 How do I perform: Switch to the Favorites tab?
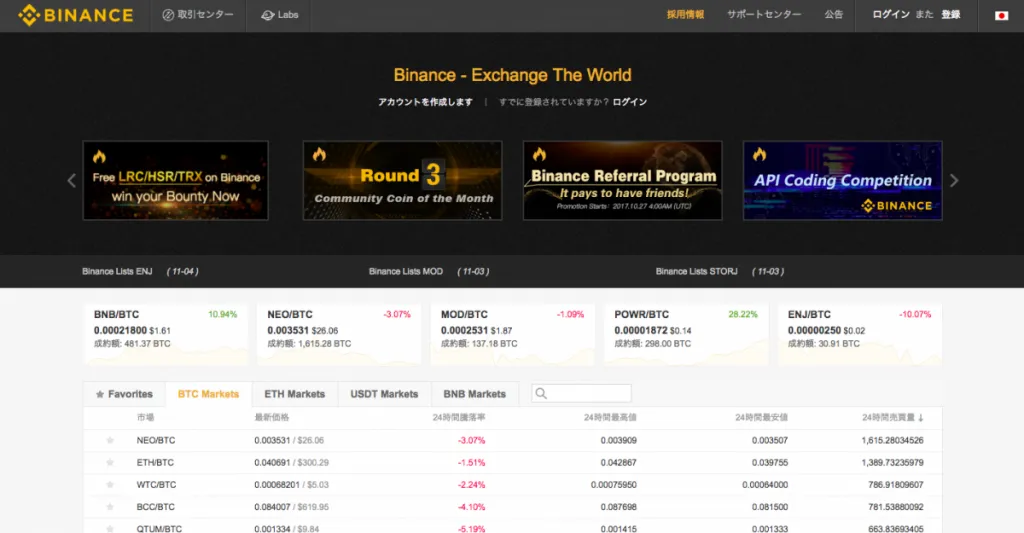(x=125, y=394)
